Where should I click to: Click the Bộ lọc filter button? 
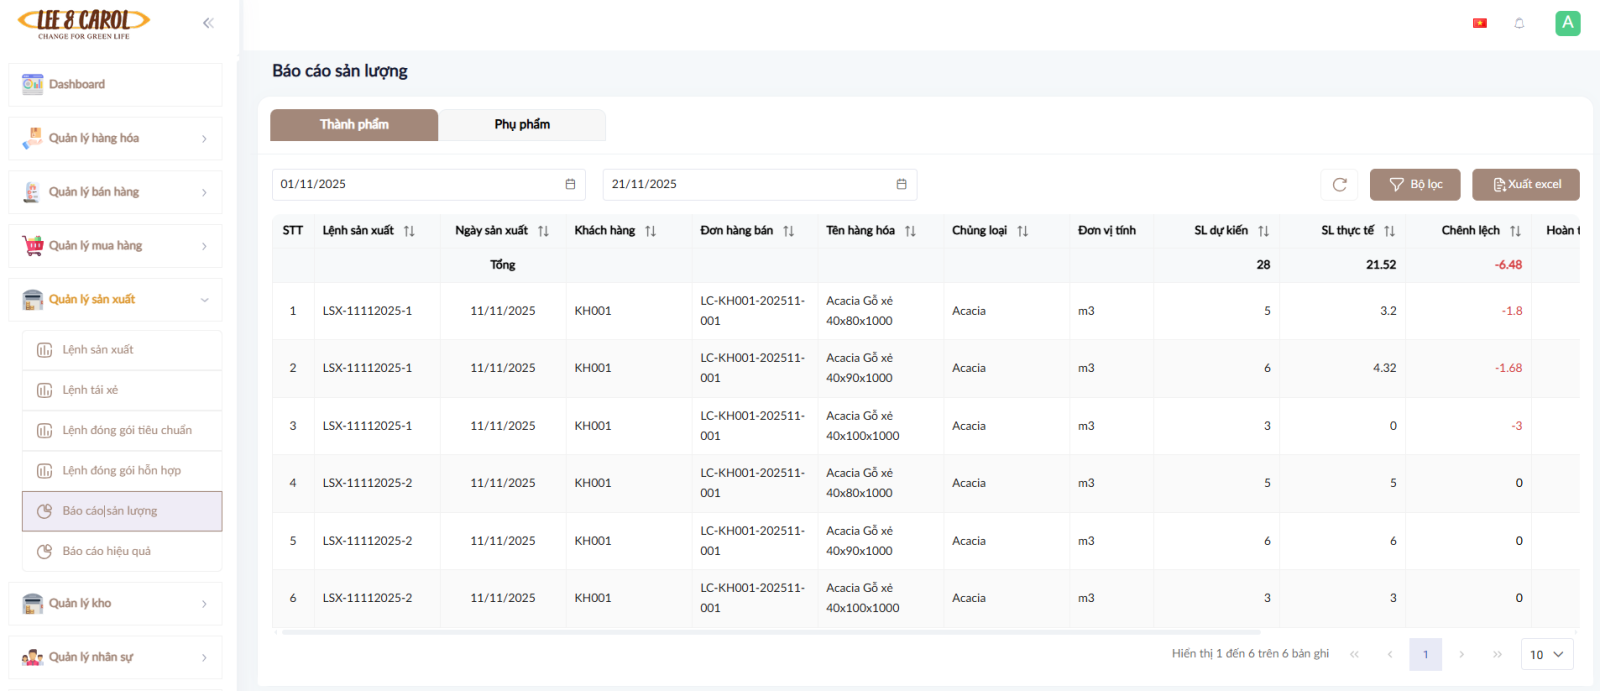coord(1415,185)
